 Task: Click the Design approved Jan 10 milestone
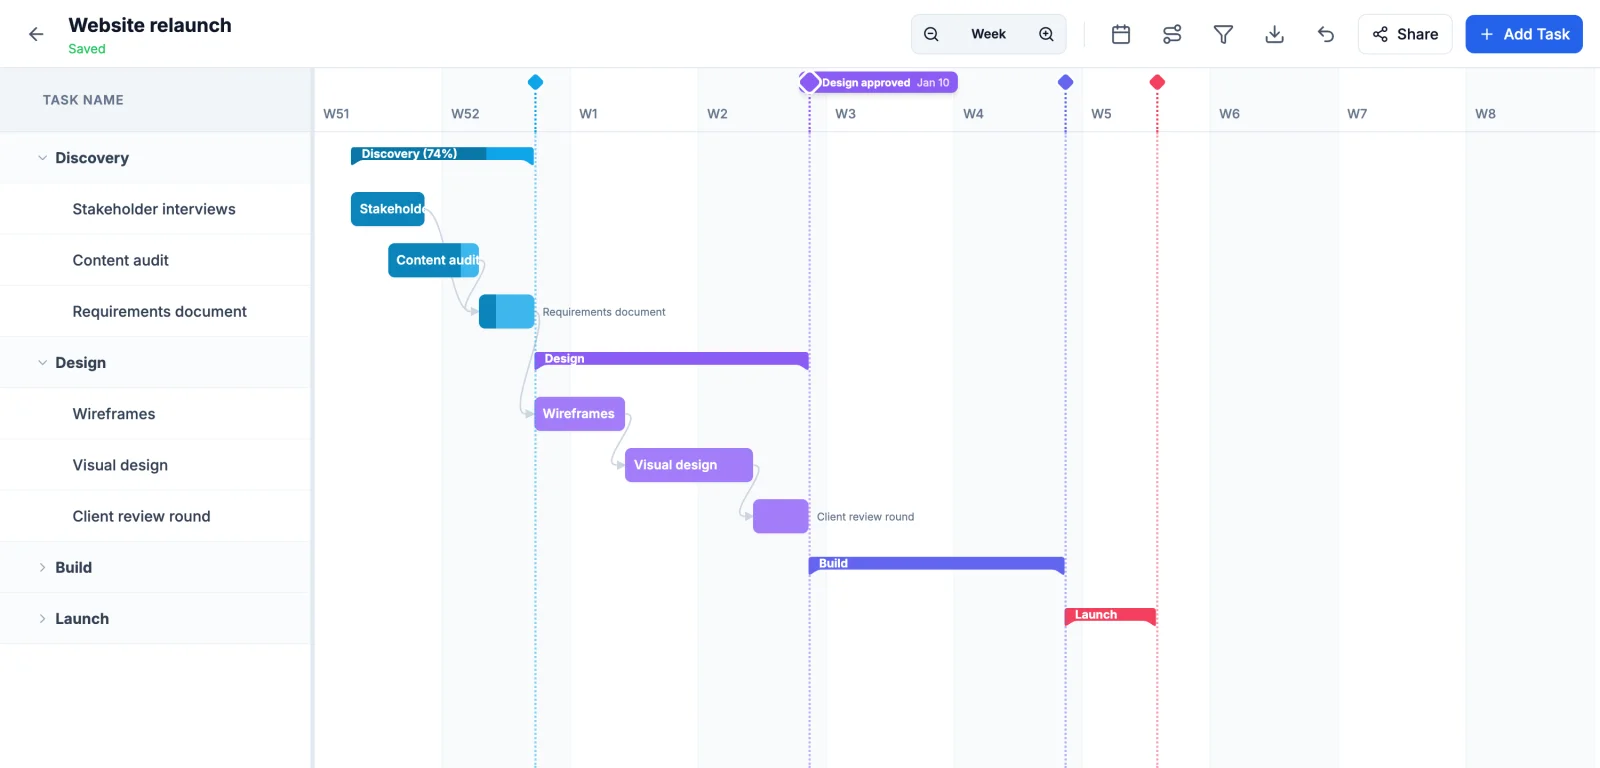pos(879,82)
